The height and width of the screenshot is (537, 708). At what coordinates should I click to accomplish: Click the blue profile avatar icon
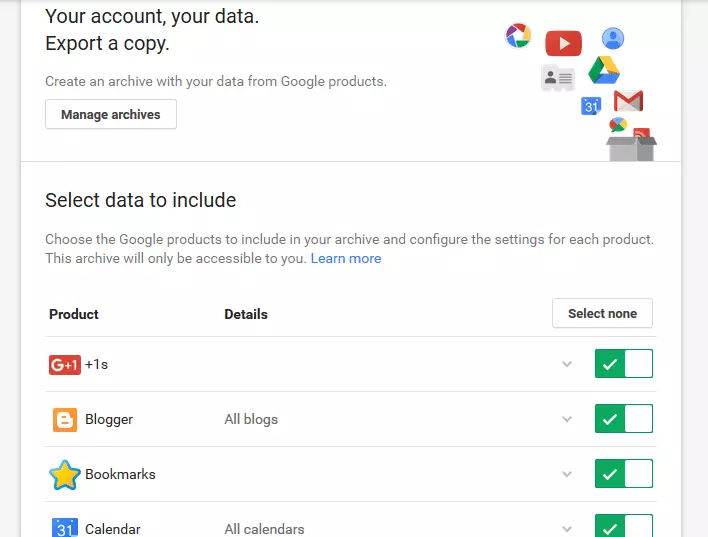[613, 38]
